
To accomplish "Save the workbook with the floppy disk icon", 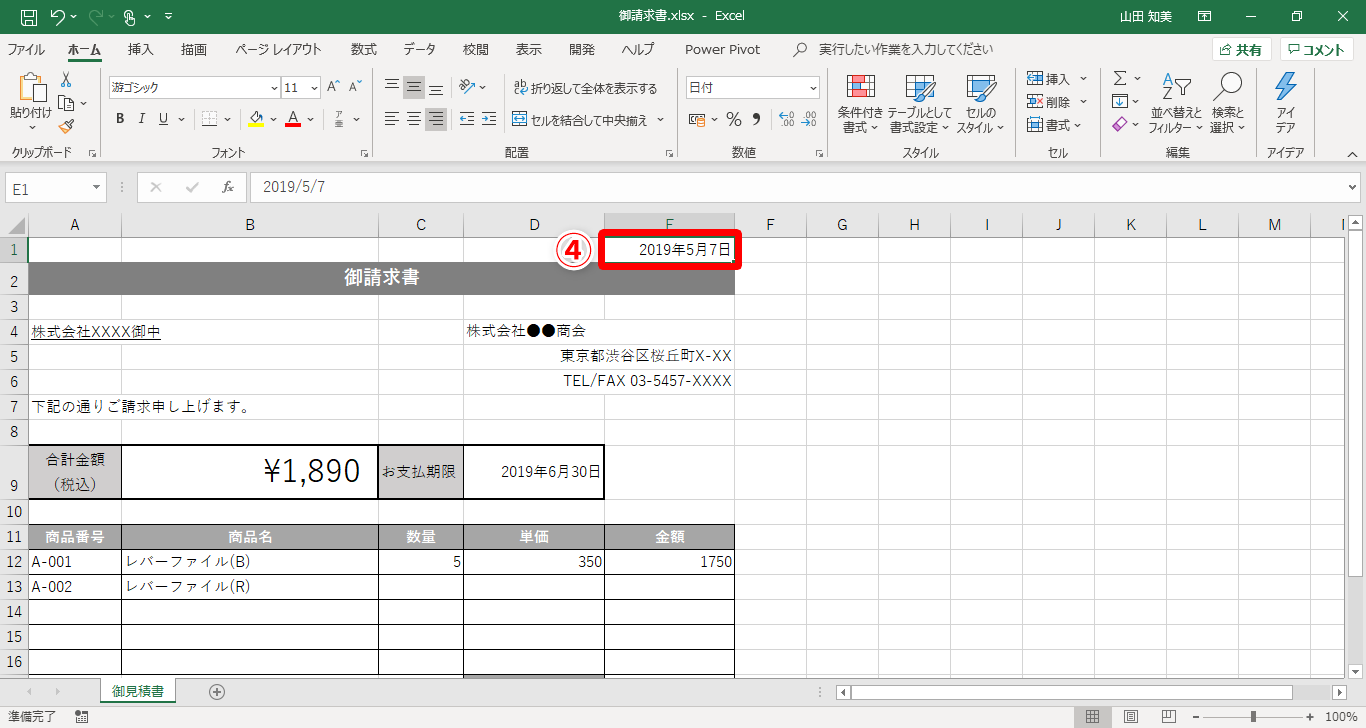I will [x=29, y=17].
